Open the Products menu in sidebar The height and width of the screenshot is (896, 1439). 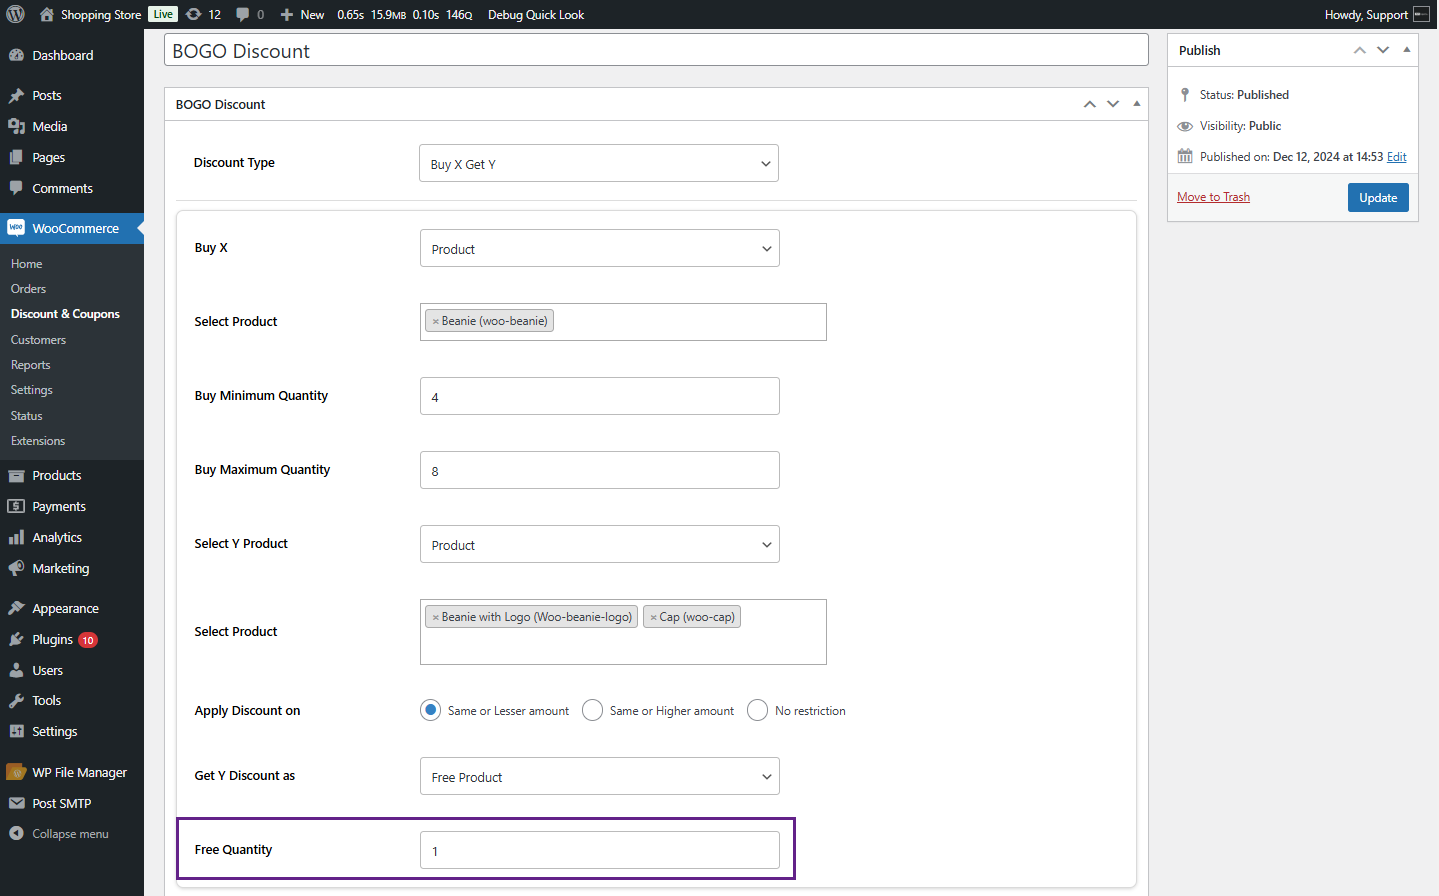56,475
